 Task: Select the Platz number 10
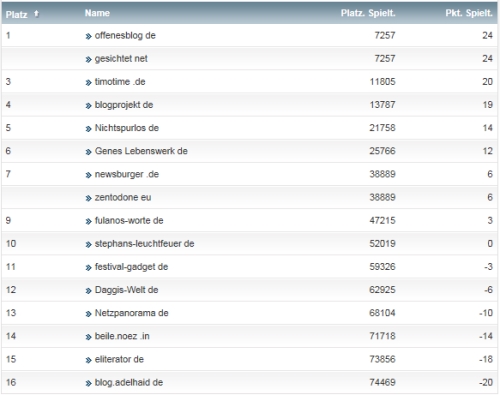pyautogui.click(x=11, y=244)
